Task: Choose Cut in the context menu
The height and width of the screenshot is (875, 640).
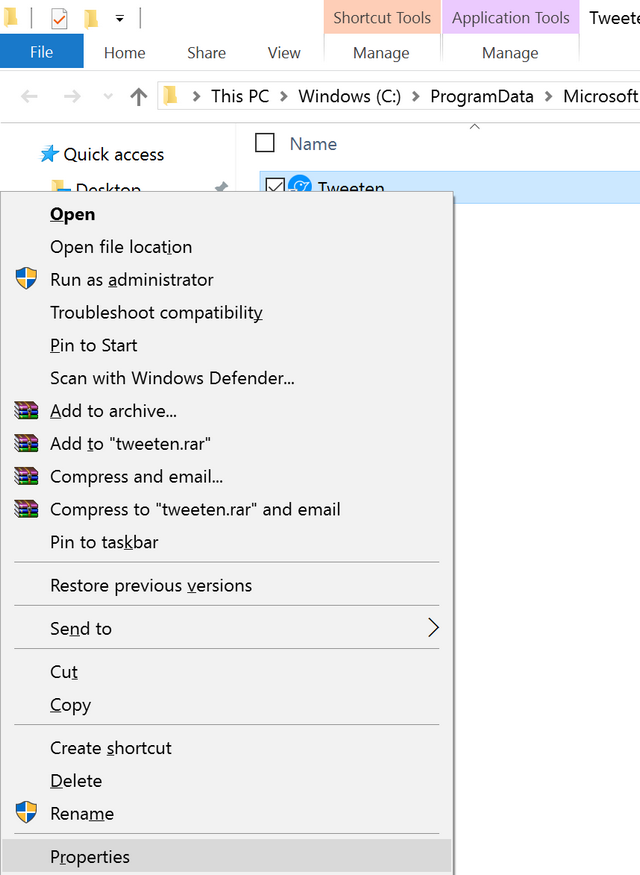Action: [227, 672]
